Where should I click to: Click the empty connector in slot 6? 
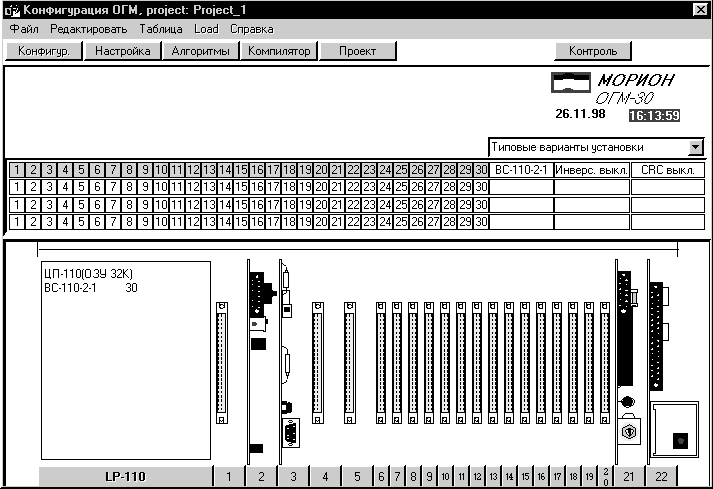pos(381,363)
